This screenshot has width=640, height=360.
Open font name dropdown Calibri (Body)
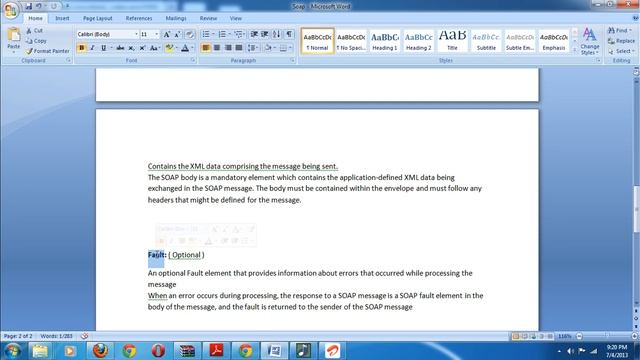point(136,34)
